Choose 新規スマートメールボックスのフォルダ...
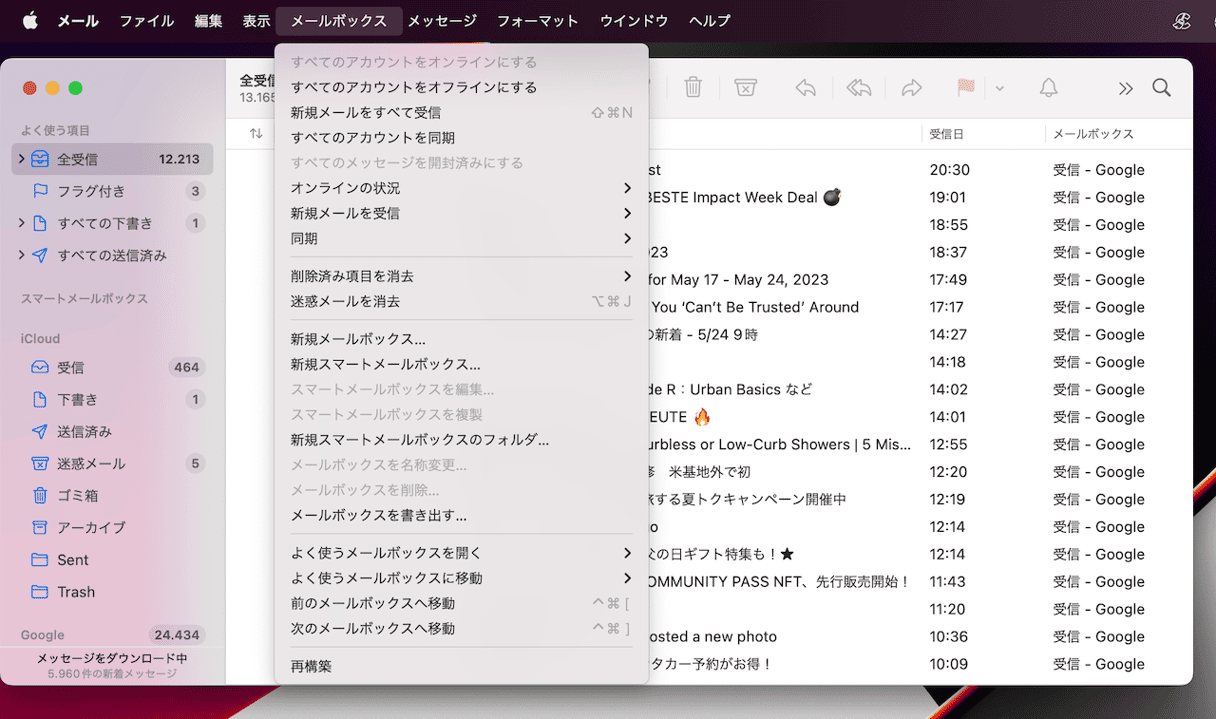Viewport: 1216px width, 719px height. coord(461,439)
